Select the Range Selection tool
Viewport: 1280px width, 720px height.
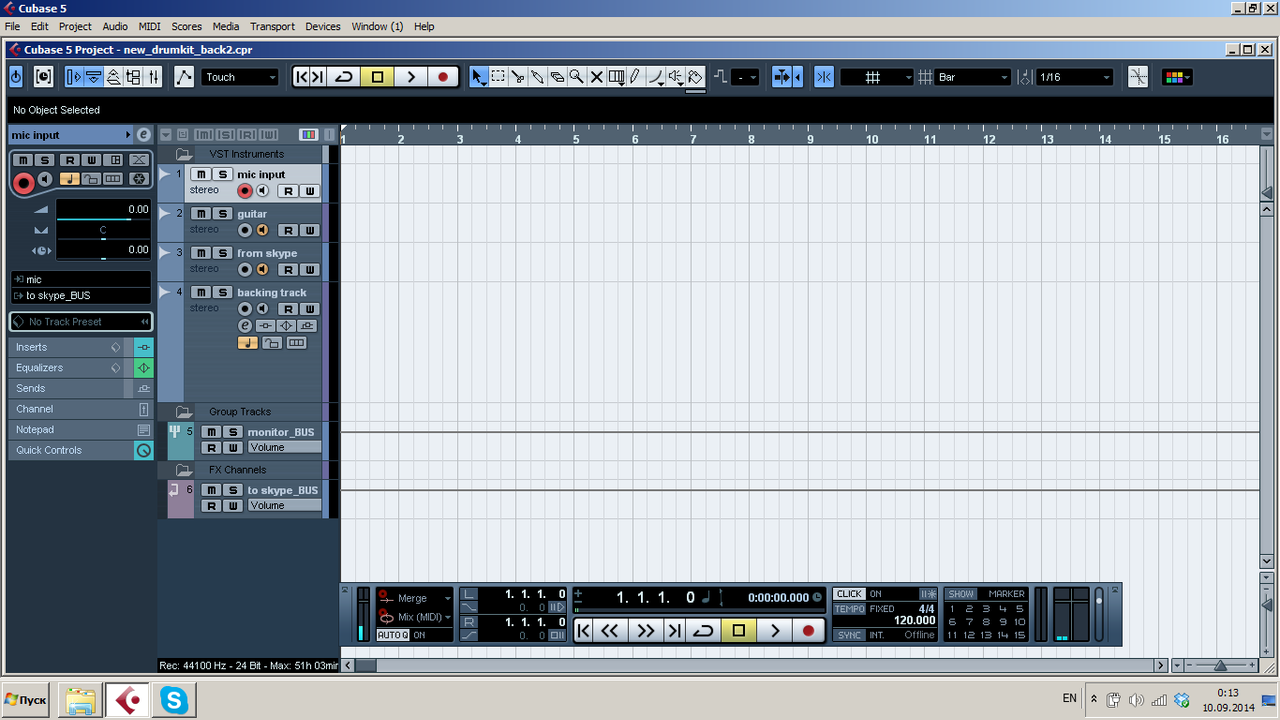click(x=498, y=76)
